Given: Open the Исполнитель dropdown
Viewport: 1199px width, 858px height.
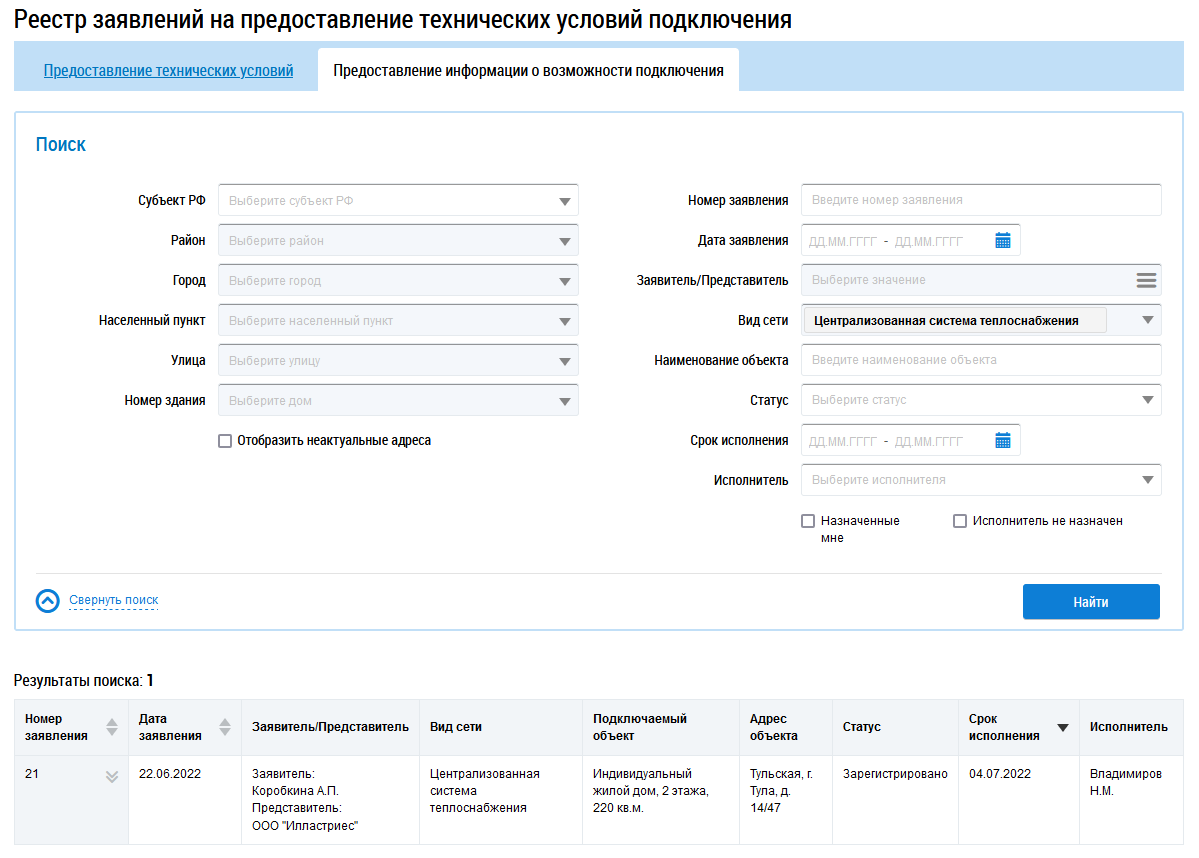Looking at the screenshot, I should point(980,480).
